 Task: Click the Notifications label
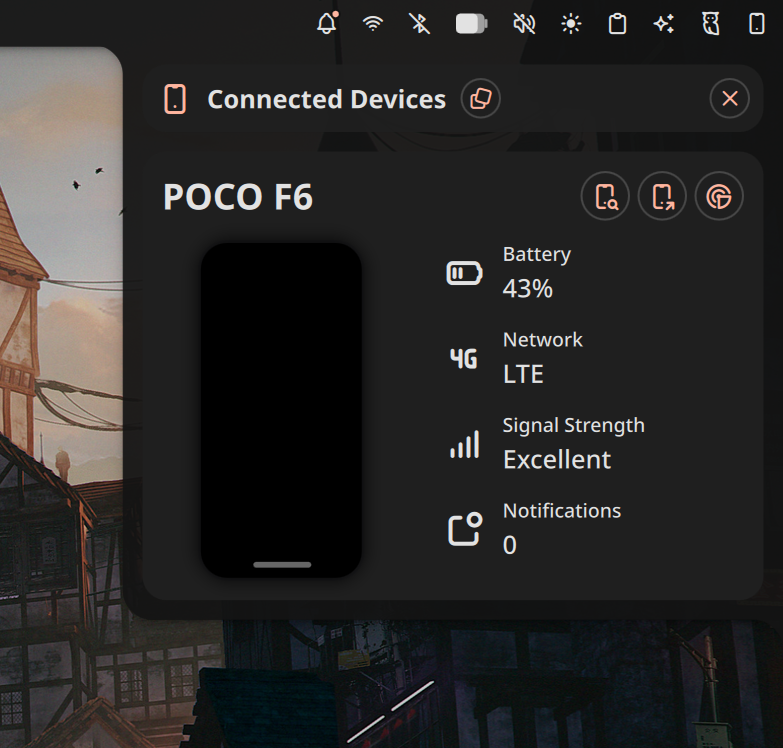562,511
